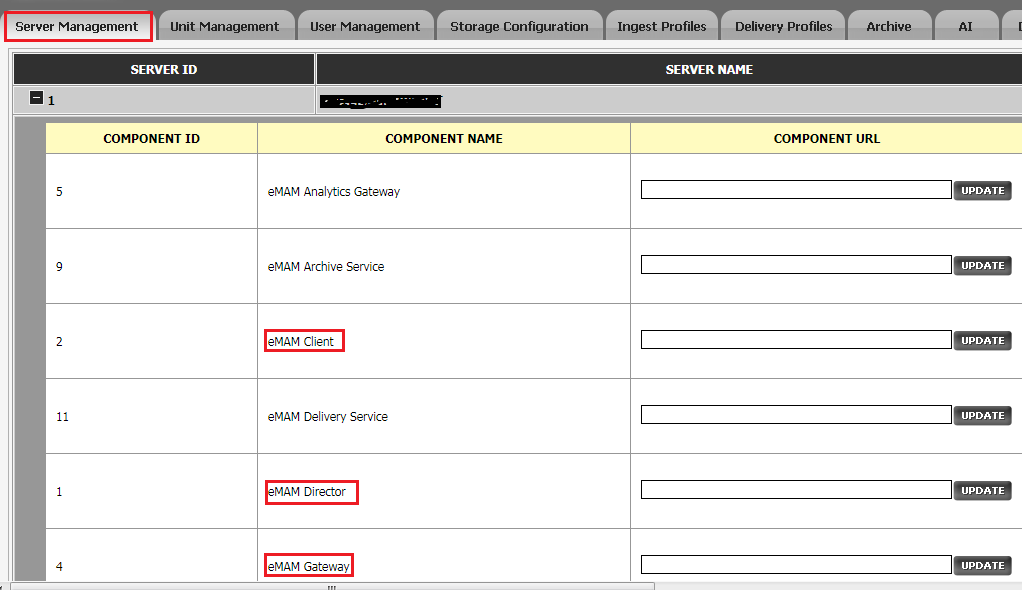The width and height of the screenshot is (1022, 590).
Task: Open the Delivery Profiles tab
Action: coord(783,27)
